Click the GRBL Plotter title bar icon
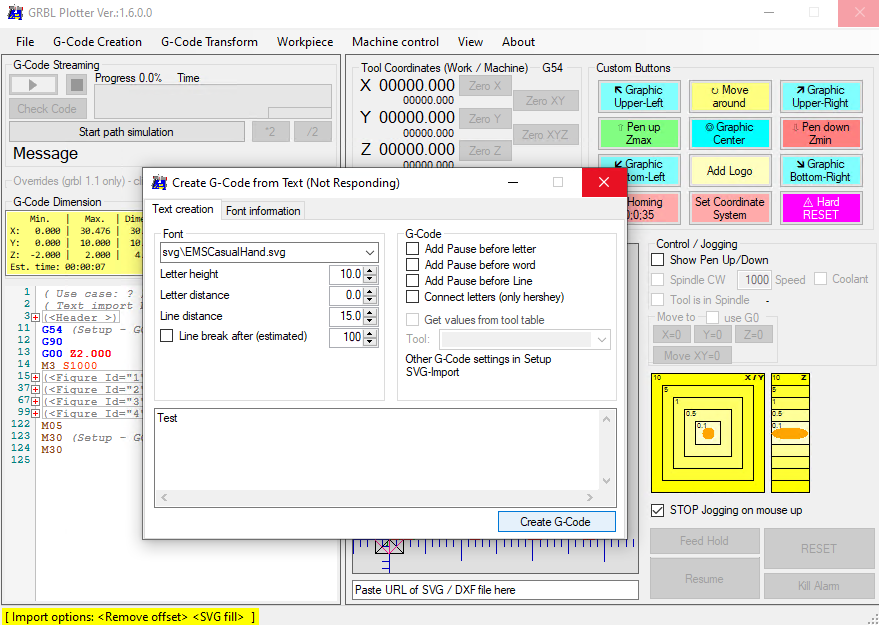This screenshot has width=879, height=625. coord(13,12)
